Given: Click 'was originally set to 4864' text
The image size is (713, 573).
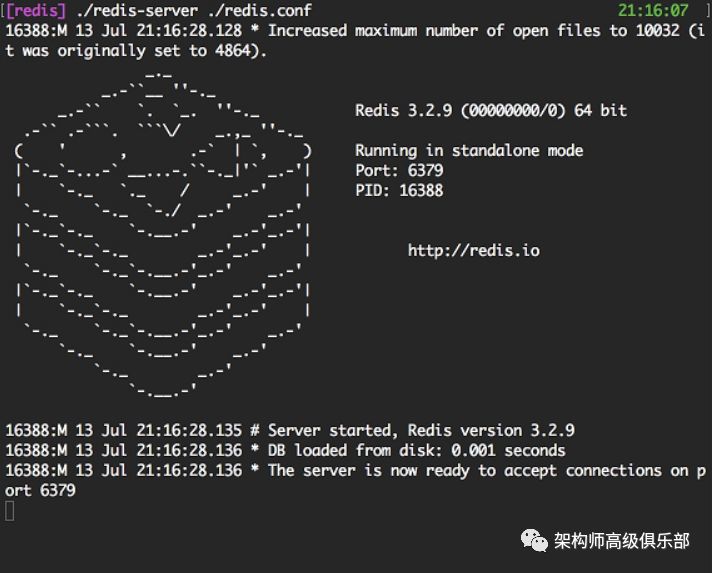Looking at the screenshot, I should click(x=140, y=50).
